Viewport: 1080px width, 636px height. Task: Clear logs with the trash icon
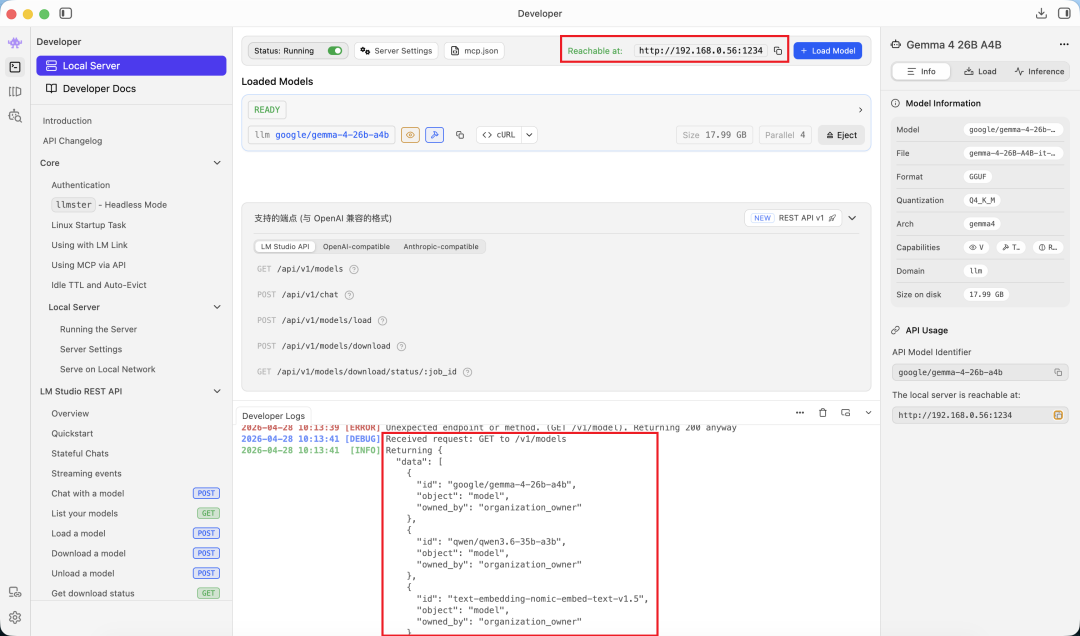822,413
